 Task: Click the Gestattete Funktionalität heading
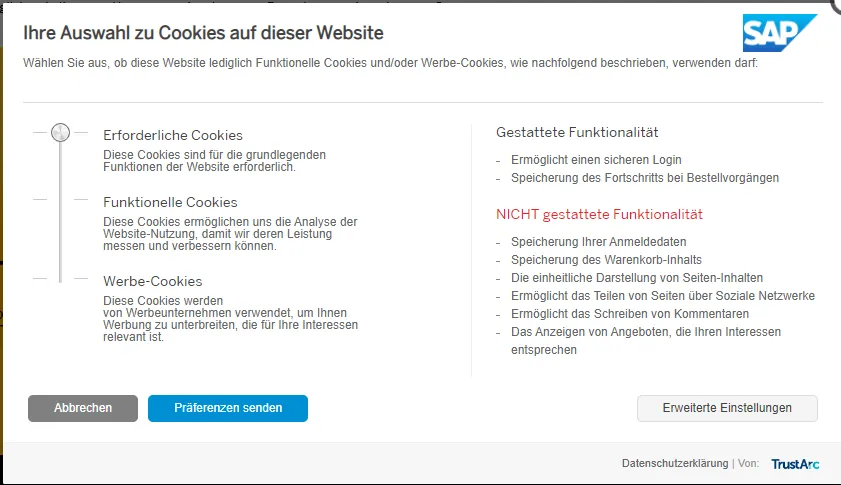coord(577,132)
